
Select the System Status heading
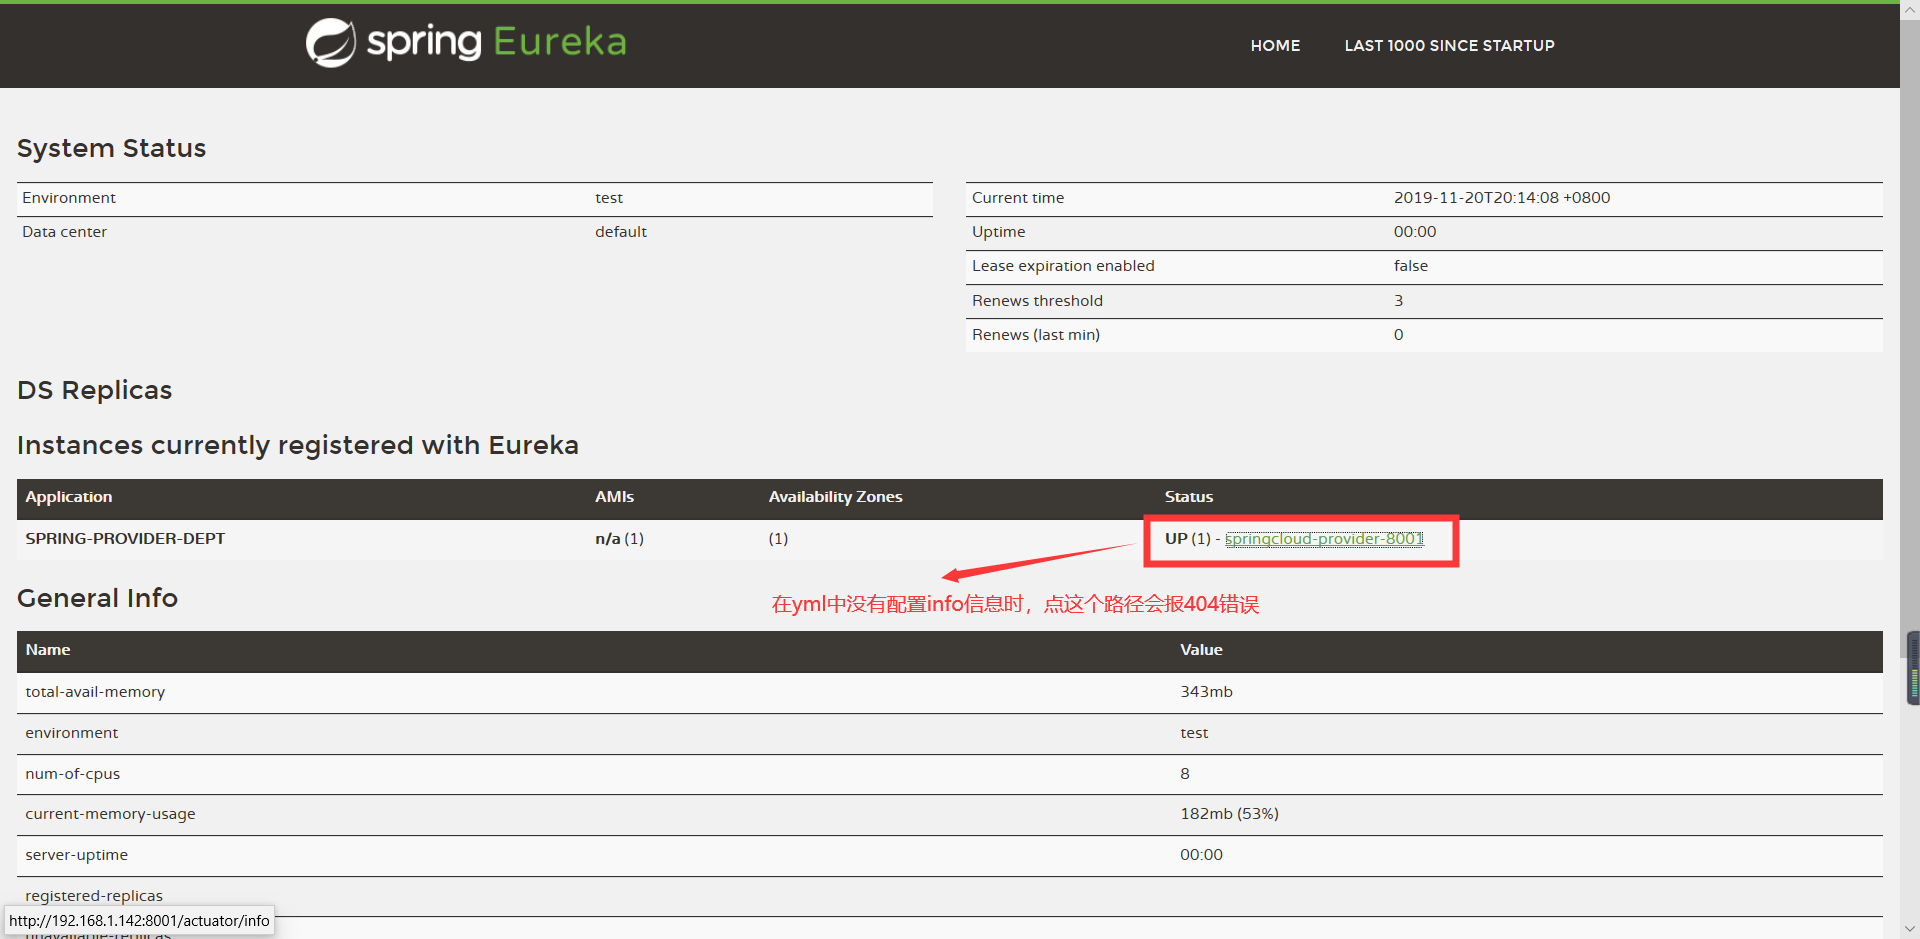(x=111, y=148)
